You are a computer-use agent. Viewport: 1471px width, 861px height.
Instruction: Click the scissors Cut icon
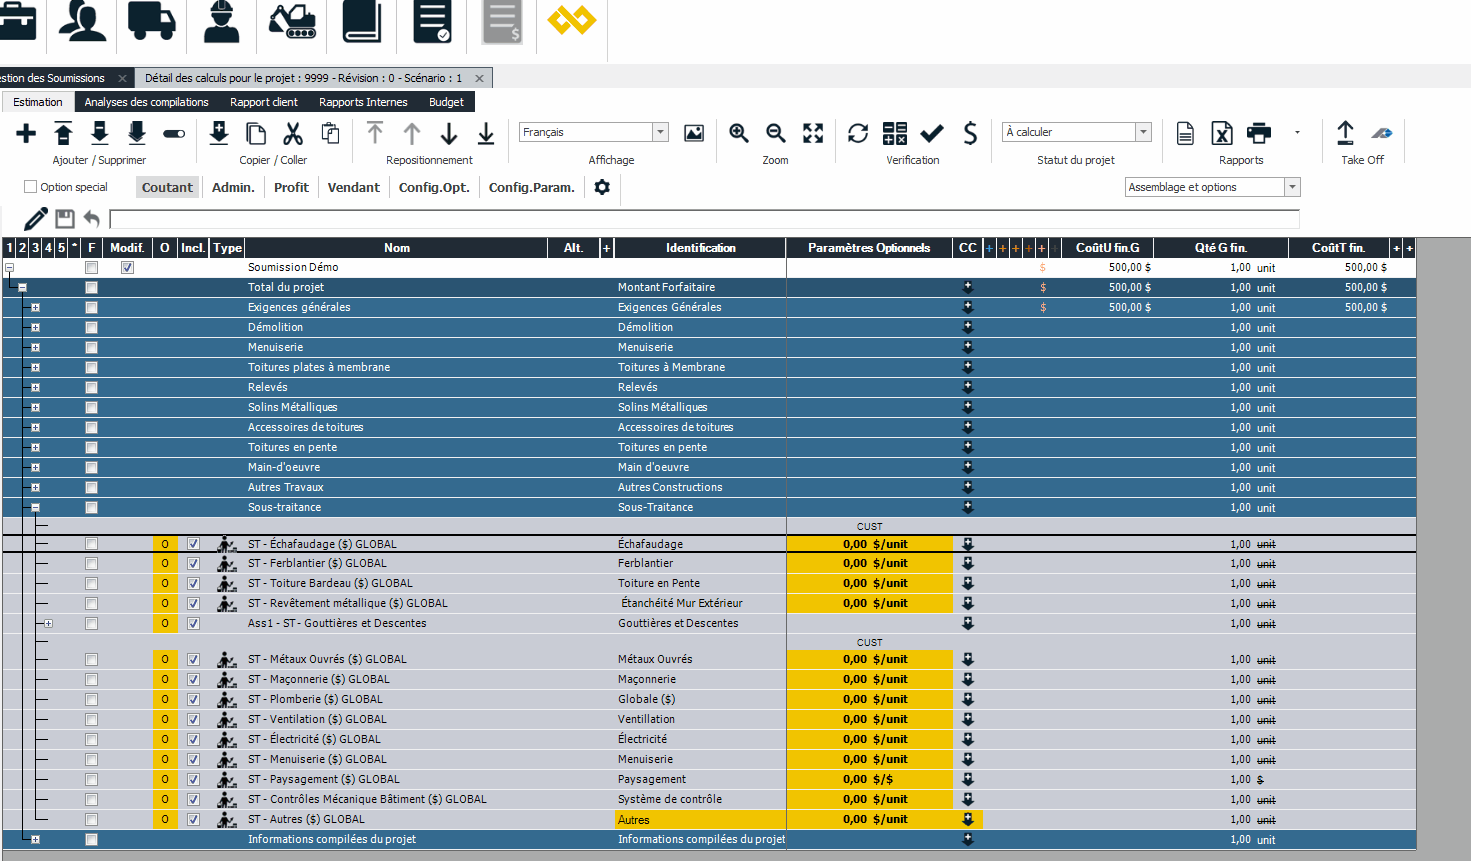(x=293, y=133)
